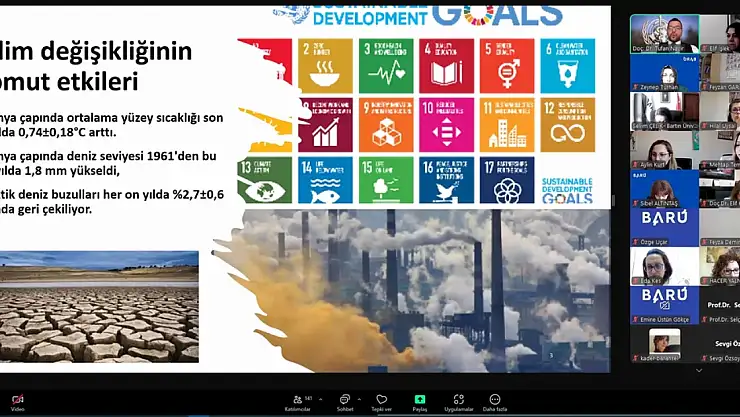
Task: Open the Katılımcılar participants list
Action: click(298, 403)
